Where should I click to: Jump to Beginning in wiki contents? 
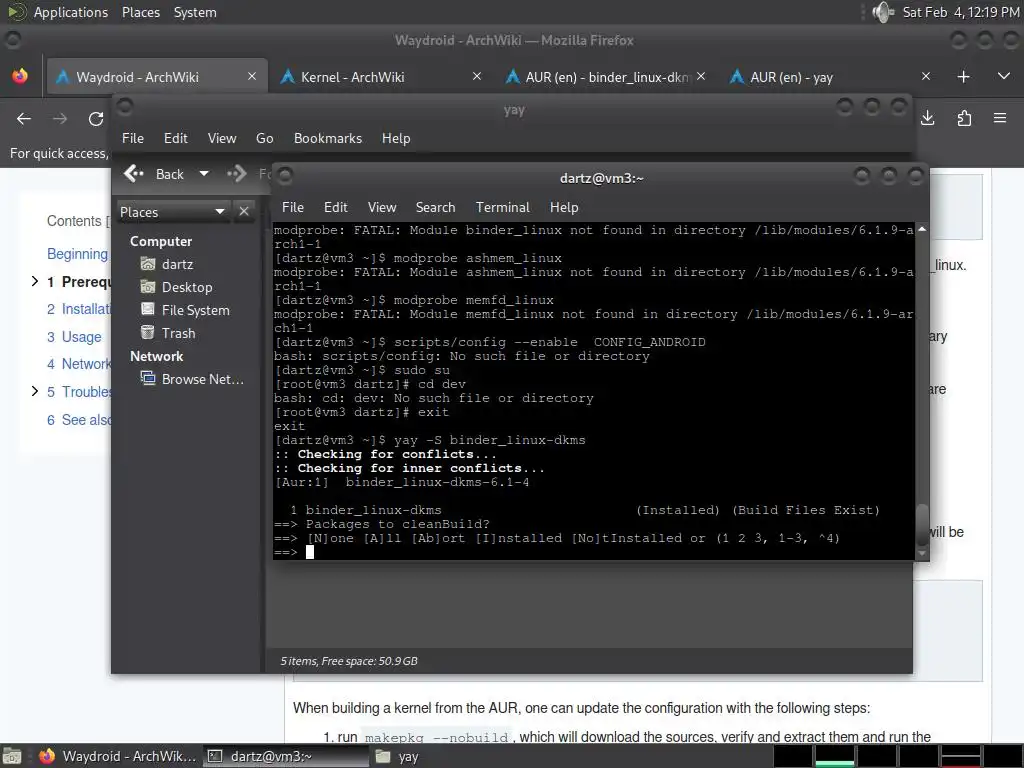(77, 254)
